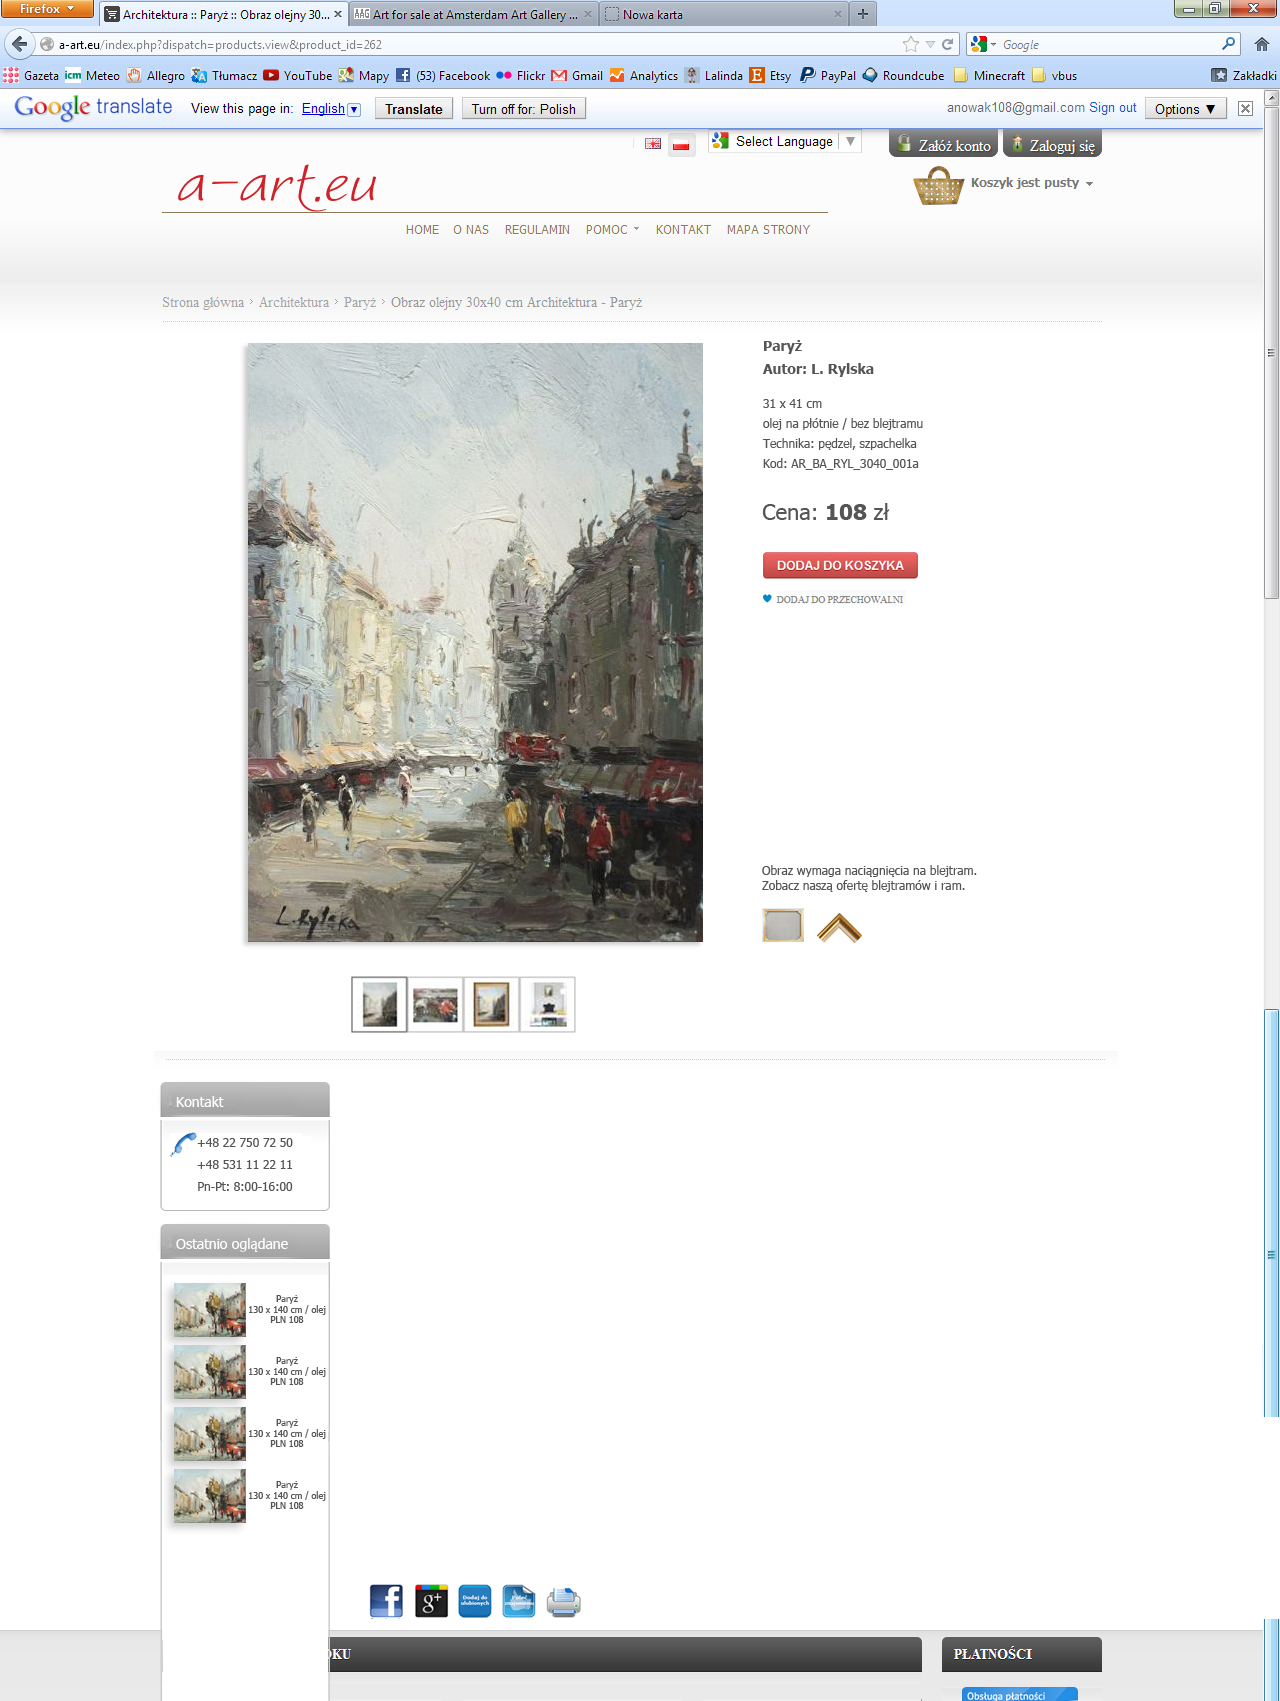Open the Select Language dropdown
Screen dimensions: 1280x1701
pyautogui.click(x=785, y=142)
